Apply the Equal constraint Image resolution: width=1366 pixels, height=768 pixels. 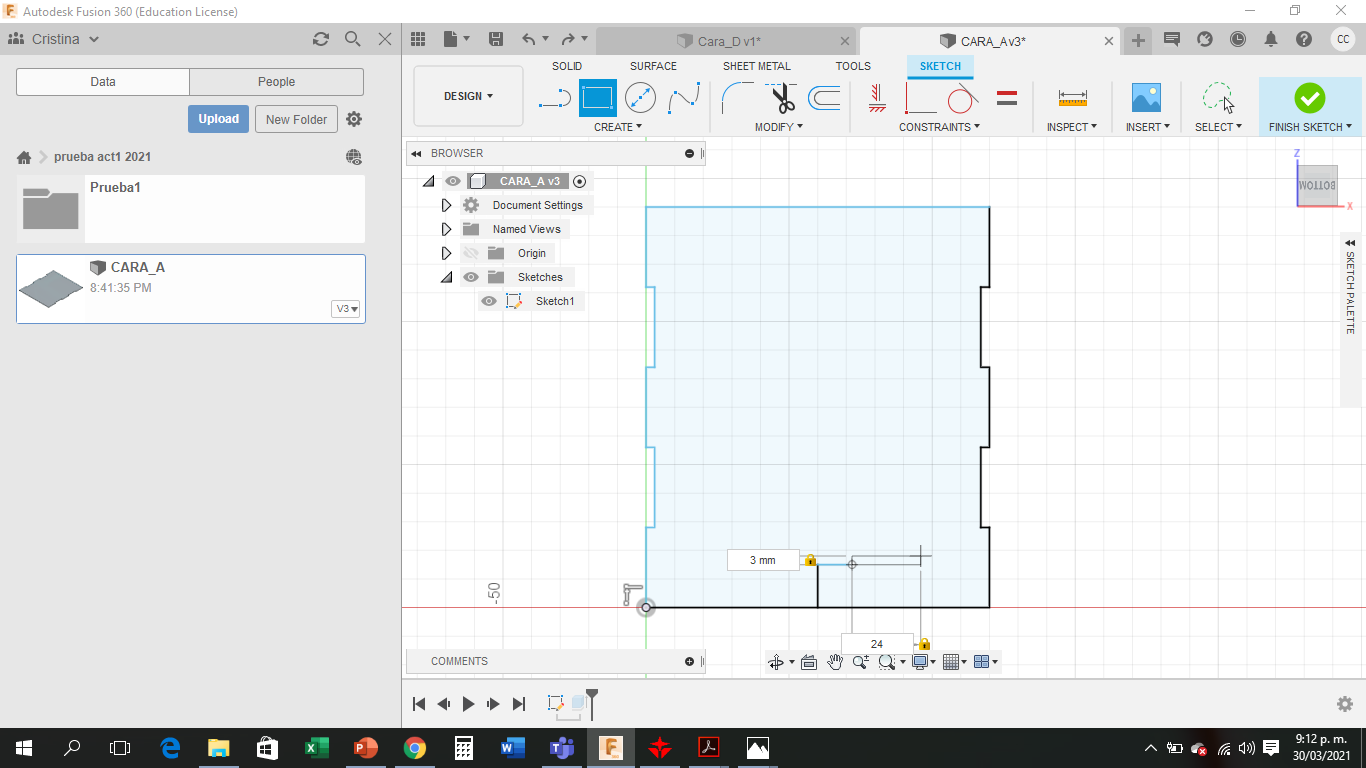tap(1007, 98)
